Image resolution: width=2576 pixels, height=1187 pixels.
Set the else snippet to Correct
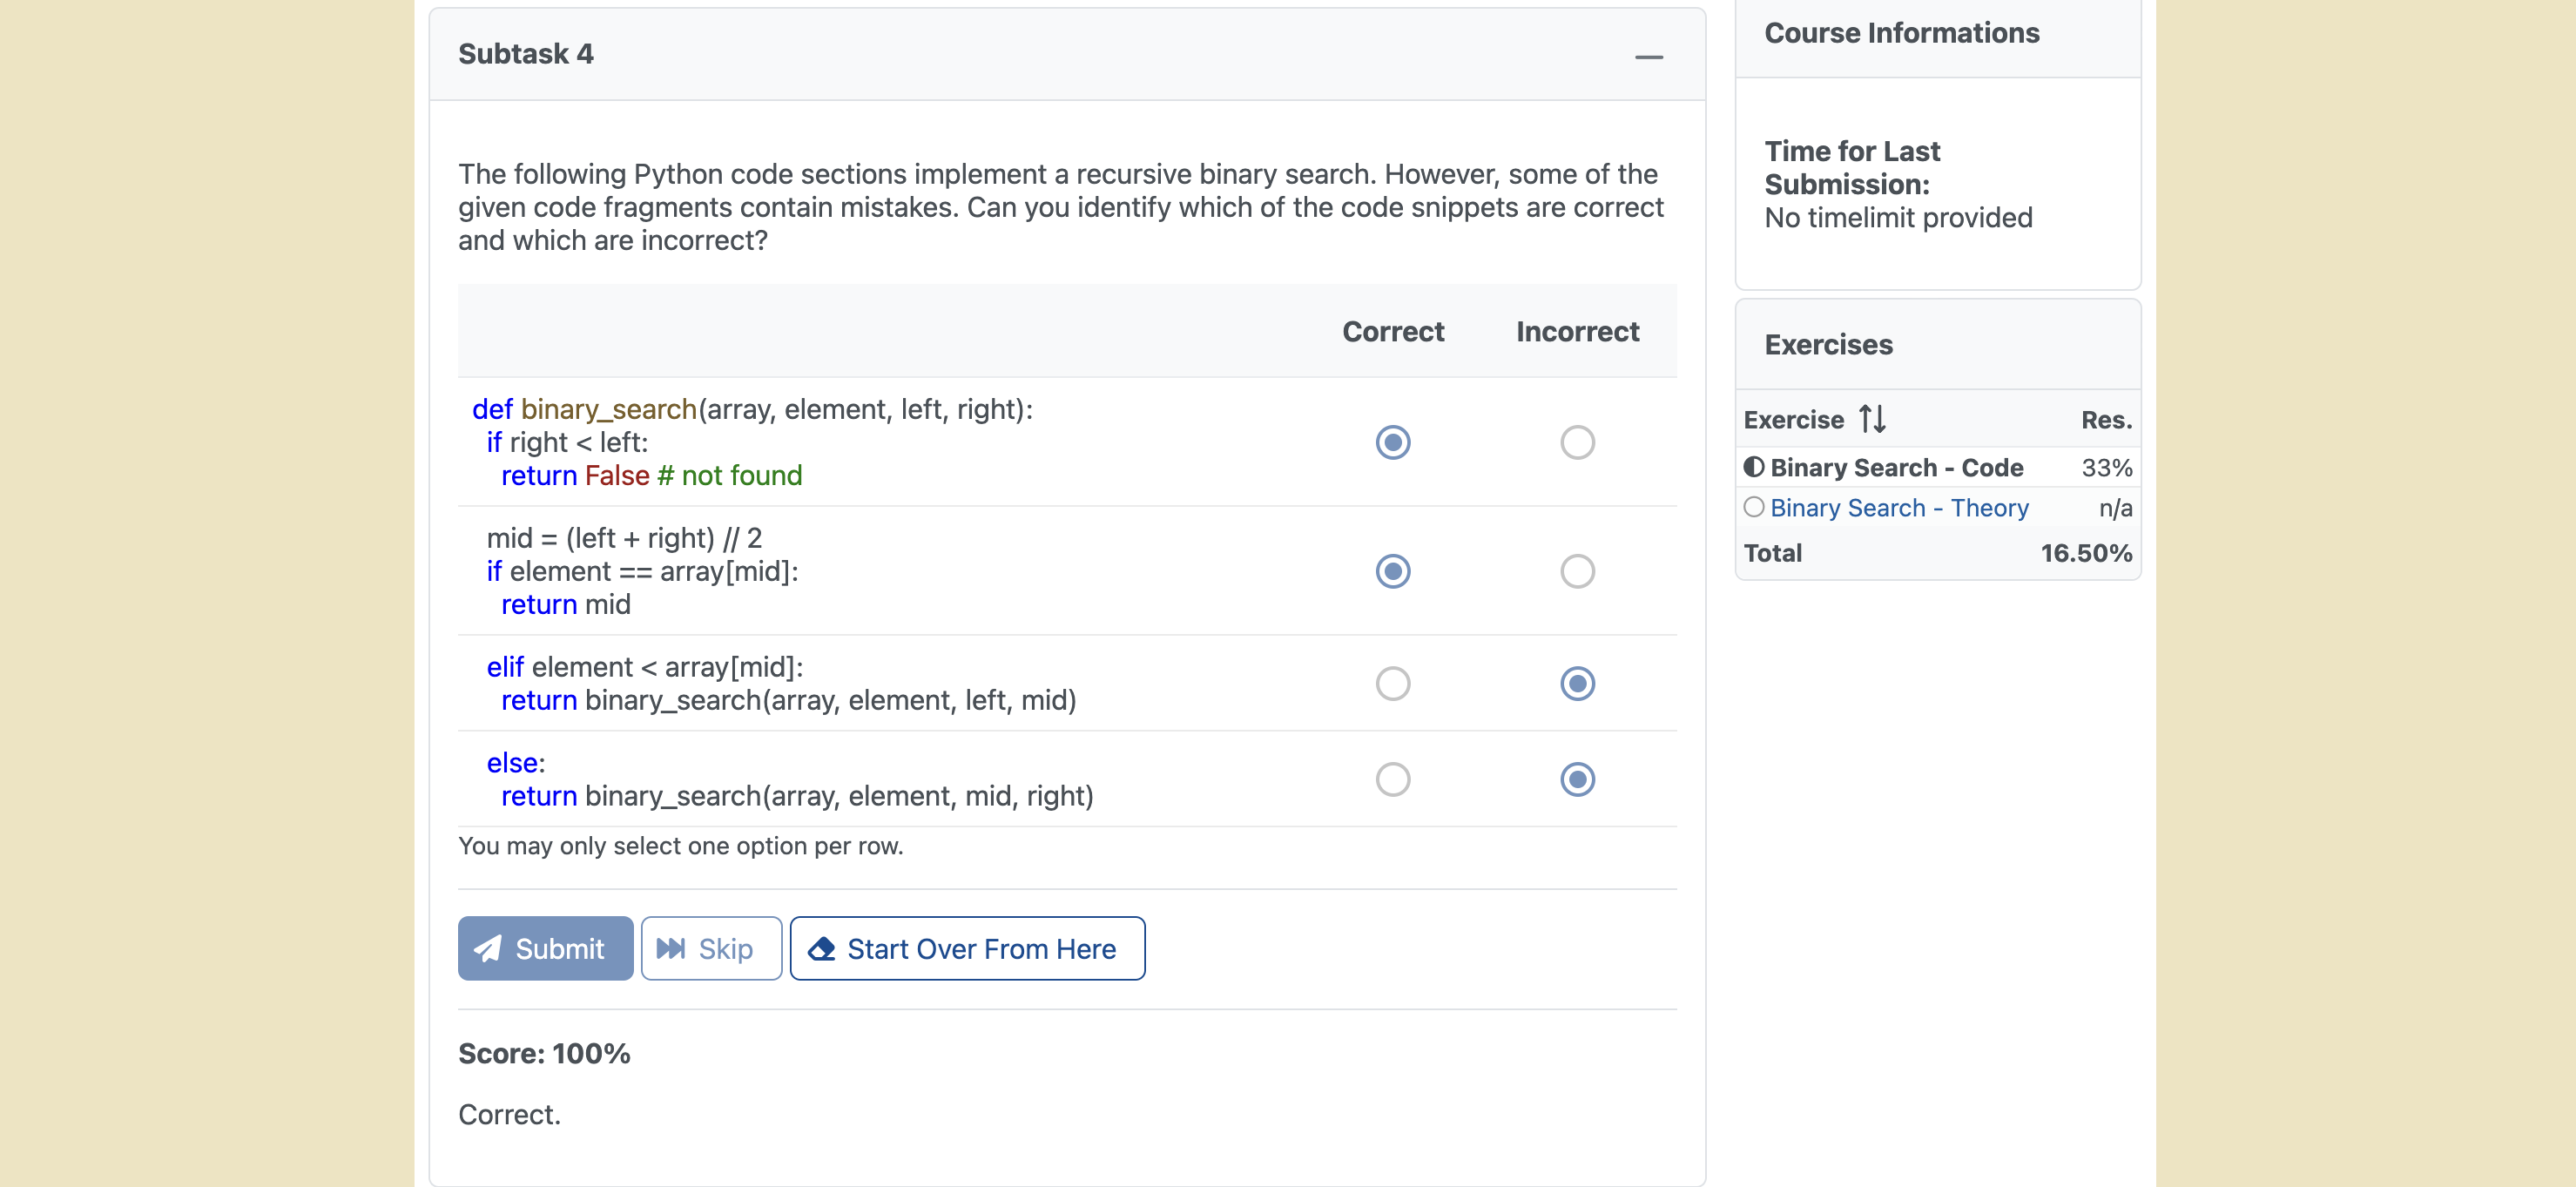[1392, 779]
